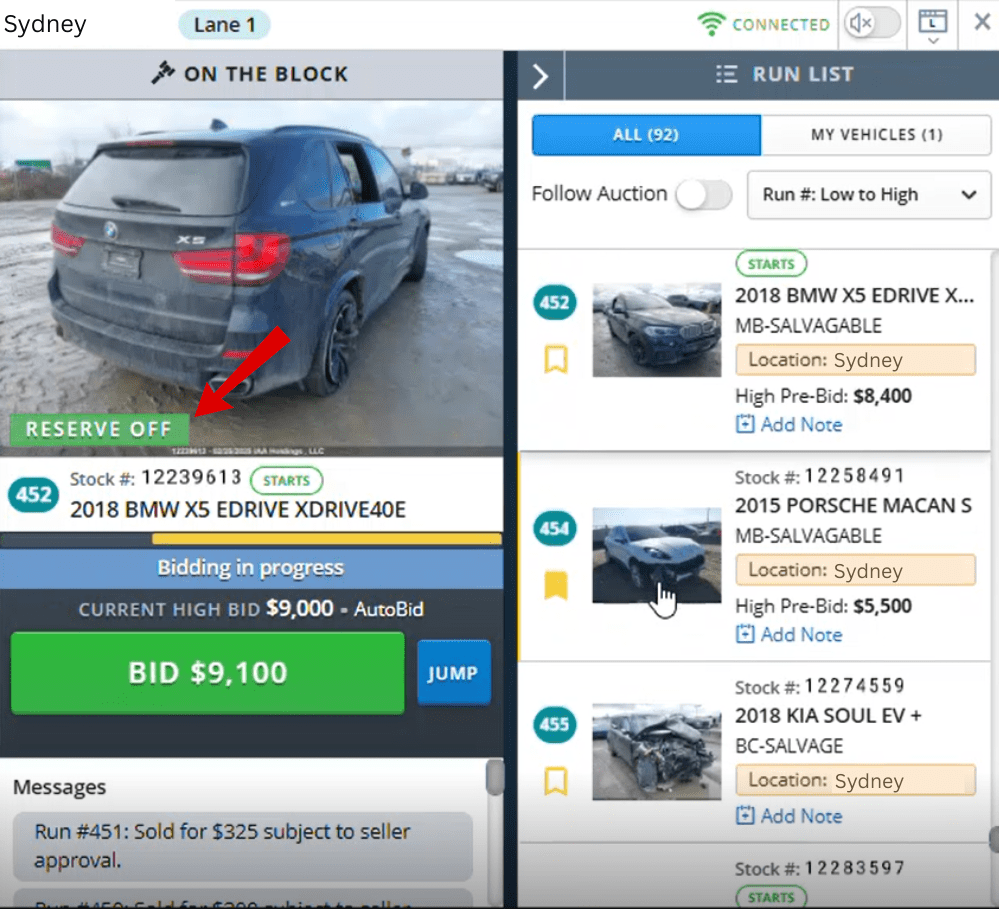Screen dimensions: 999x909
Task: Toggle the mute sound switch
Action: click(871, 23)
